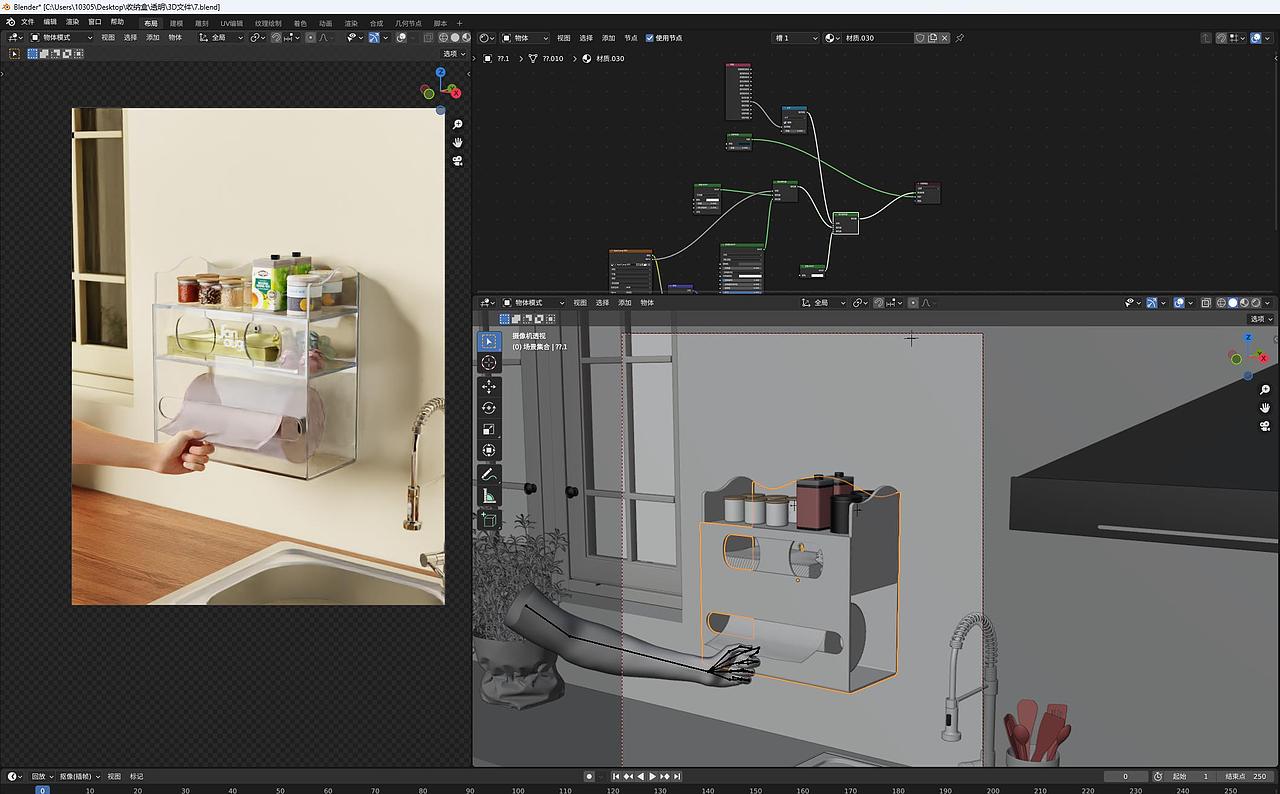1280x794 pixels.
Task: Open 全局 transform orientation dropdown in left viewport
Action: click(x=220, y=37)
